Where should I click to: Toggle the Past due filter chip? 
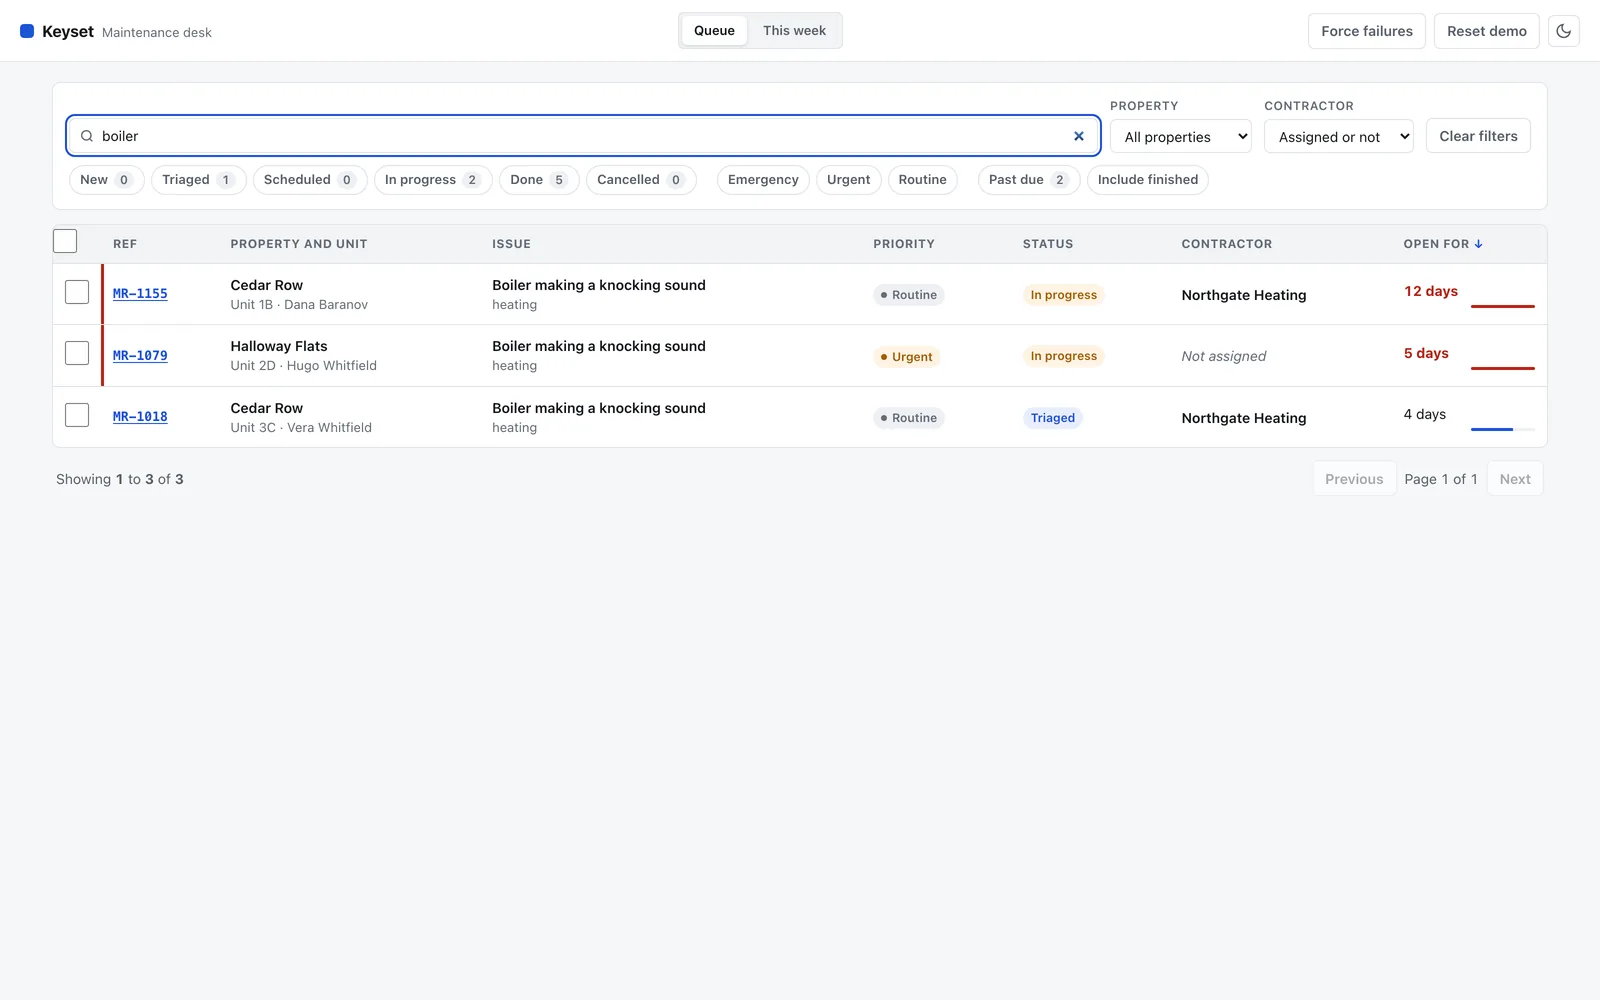pos(1028,180)
